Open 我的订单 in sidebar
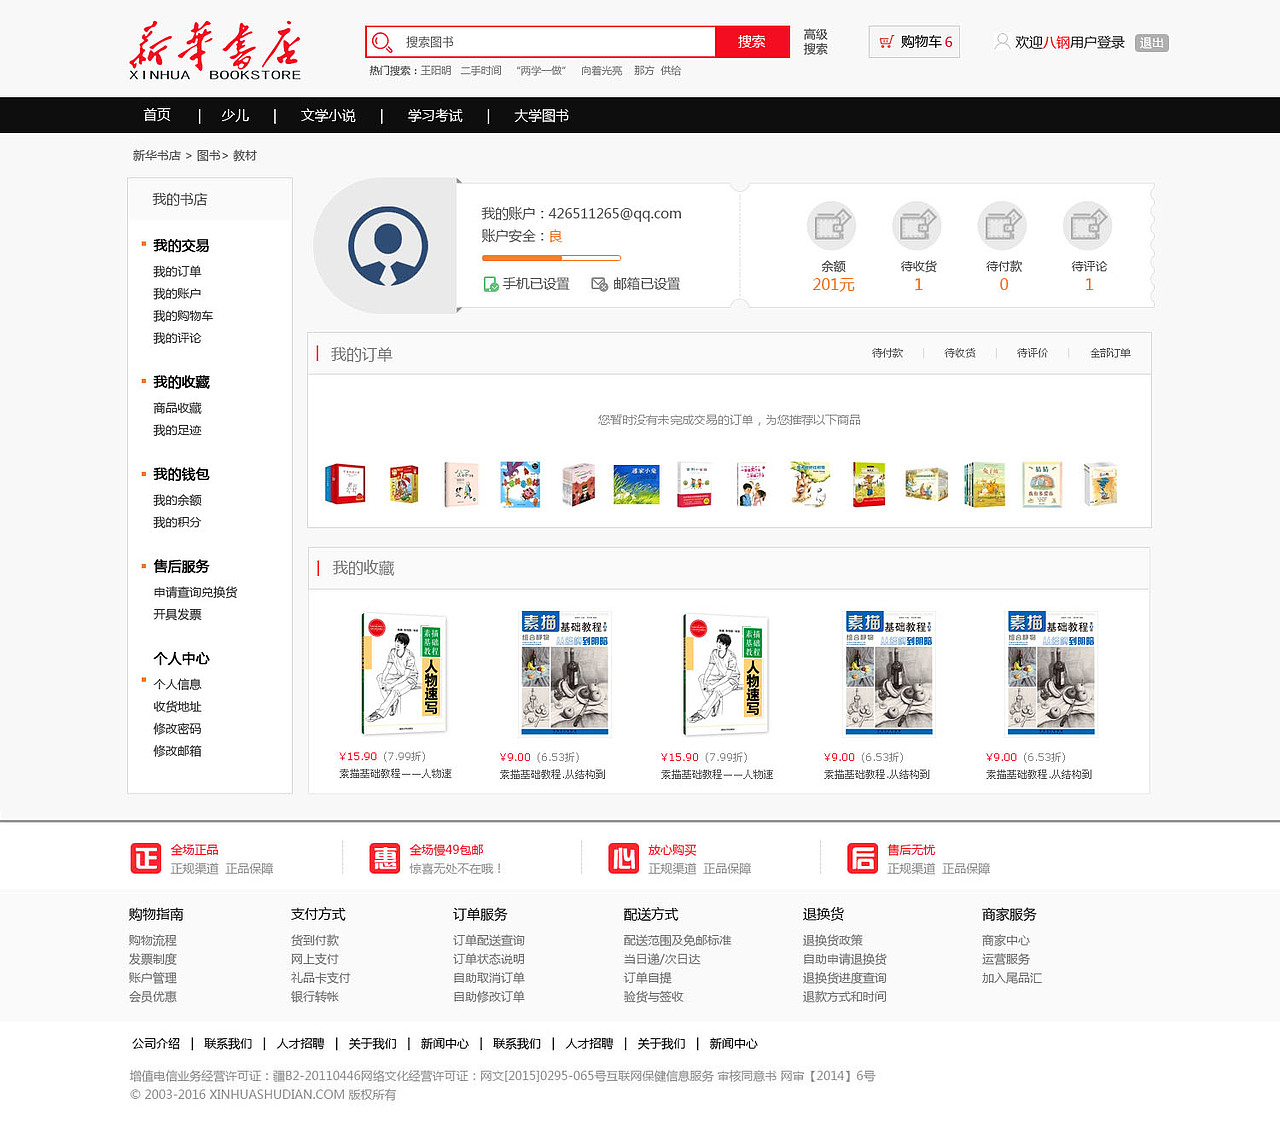 (x=177, y=272)
